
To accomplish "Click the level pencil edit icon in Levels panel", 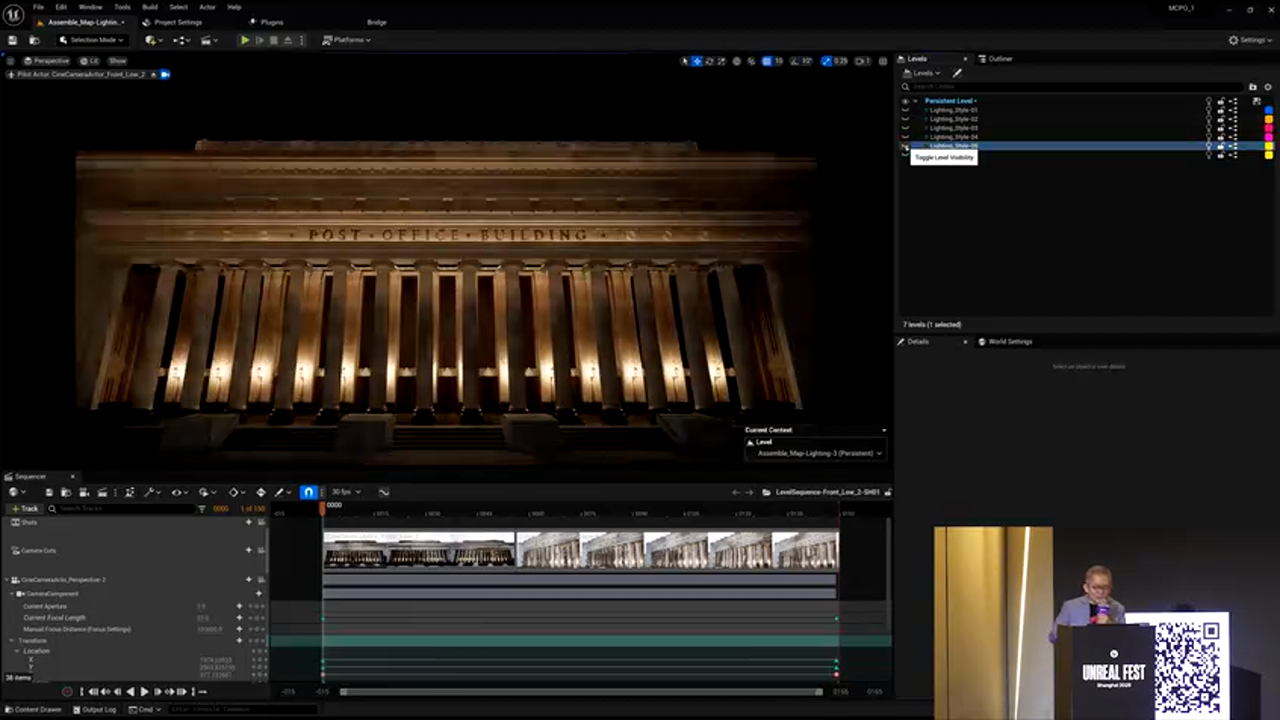I will pos(957,73).
